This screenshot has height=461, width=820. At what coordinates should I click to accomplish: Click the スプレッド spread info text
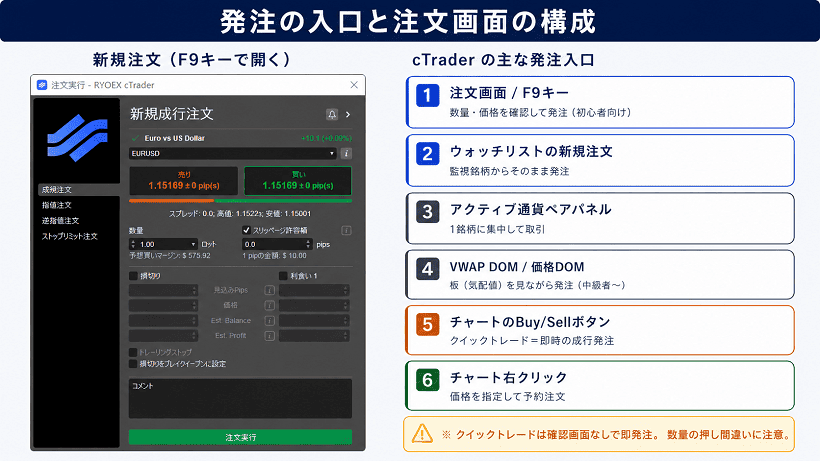pos(240,214)
